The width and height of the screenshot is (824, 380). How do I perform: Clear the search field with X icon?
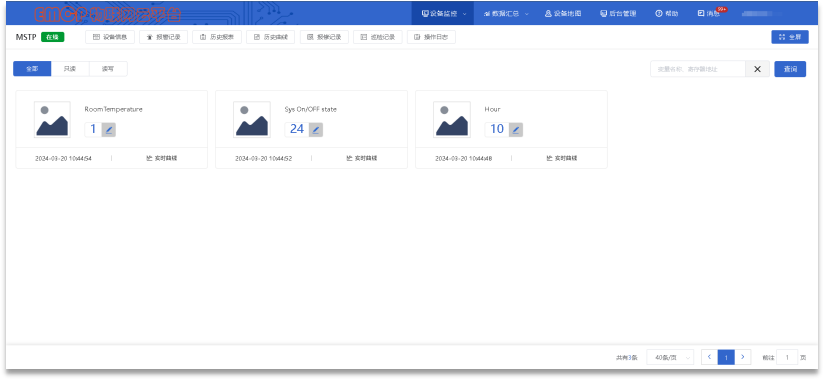click(x=758, y=69)
